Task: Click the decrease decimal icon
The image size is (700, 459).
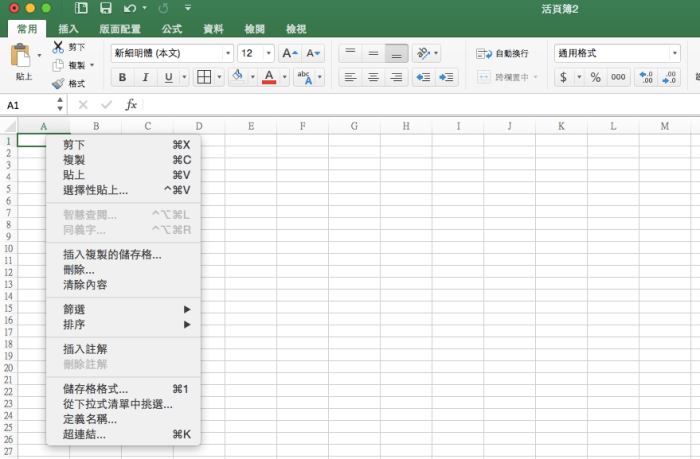Action: pyautogui.click(x=669, y=77)
